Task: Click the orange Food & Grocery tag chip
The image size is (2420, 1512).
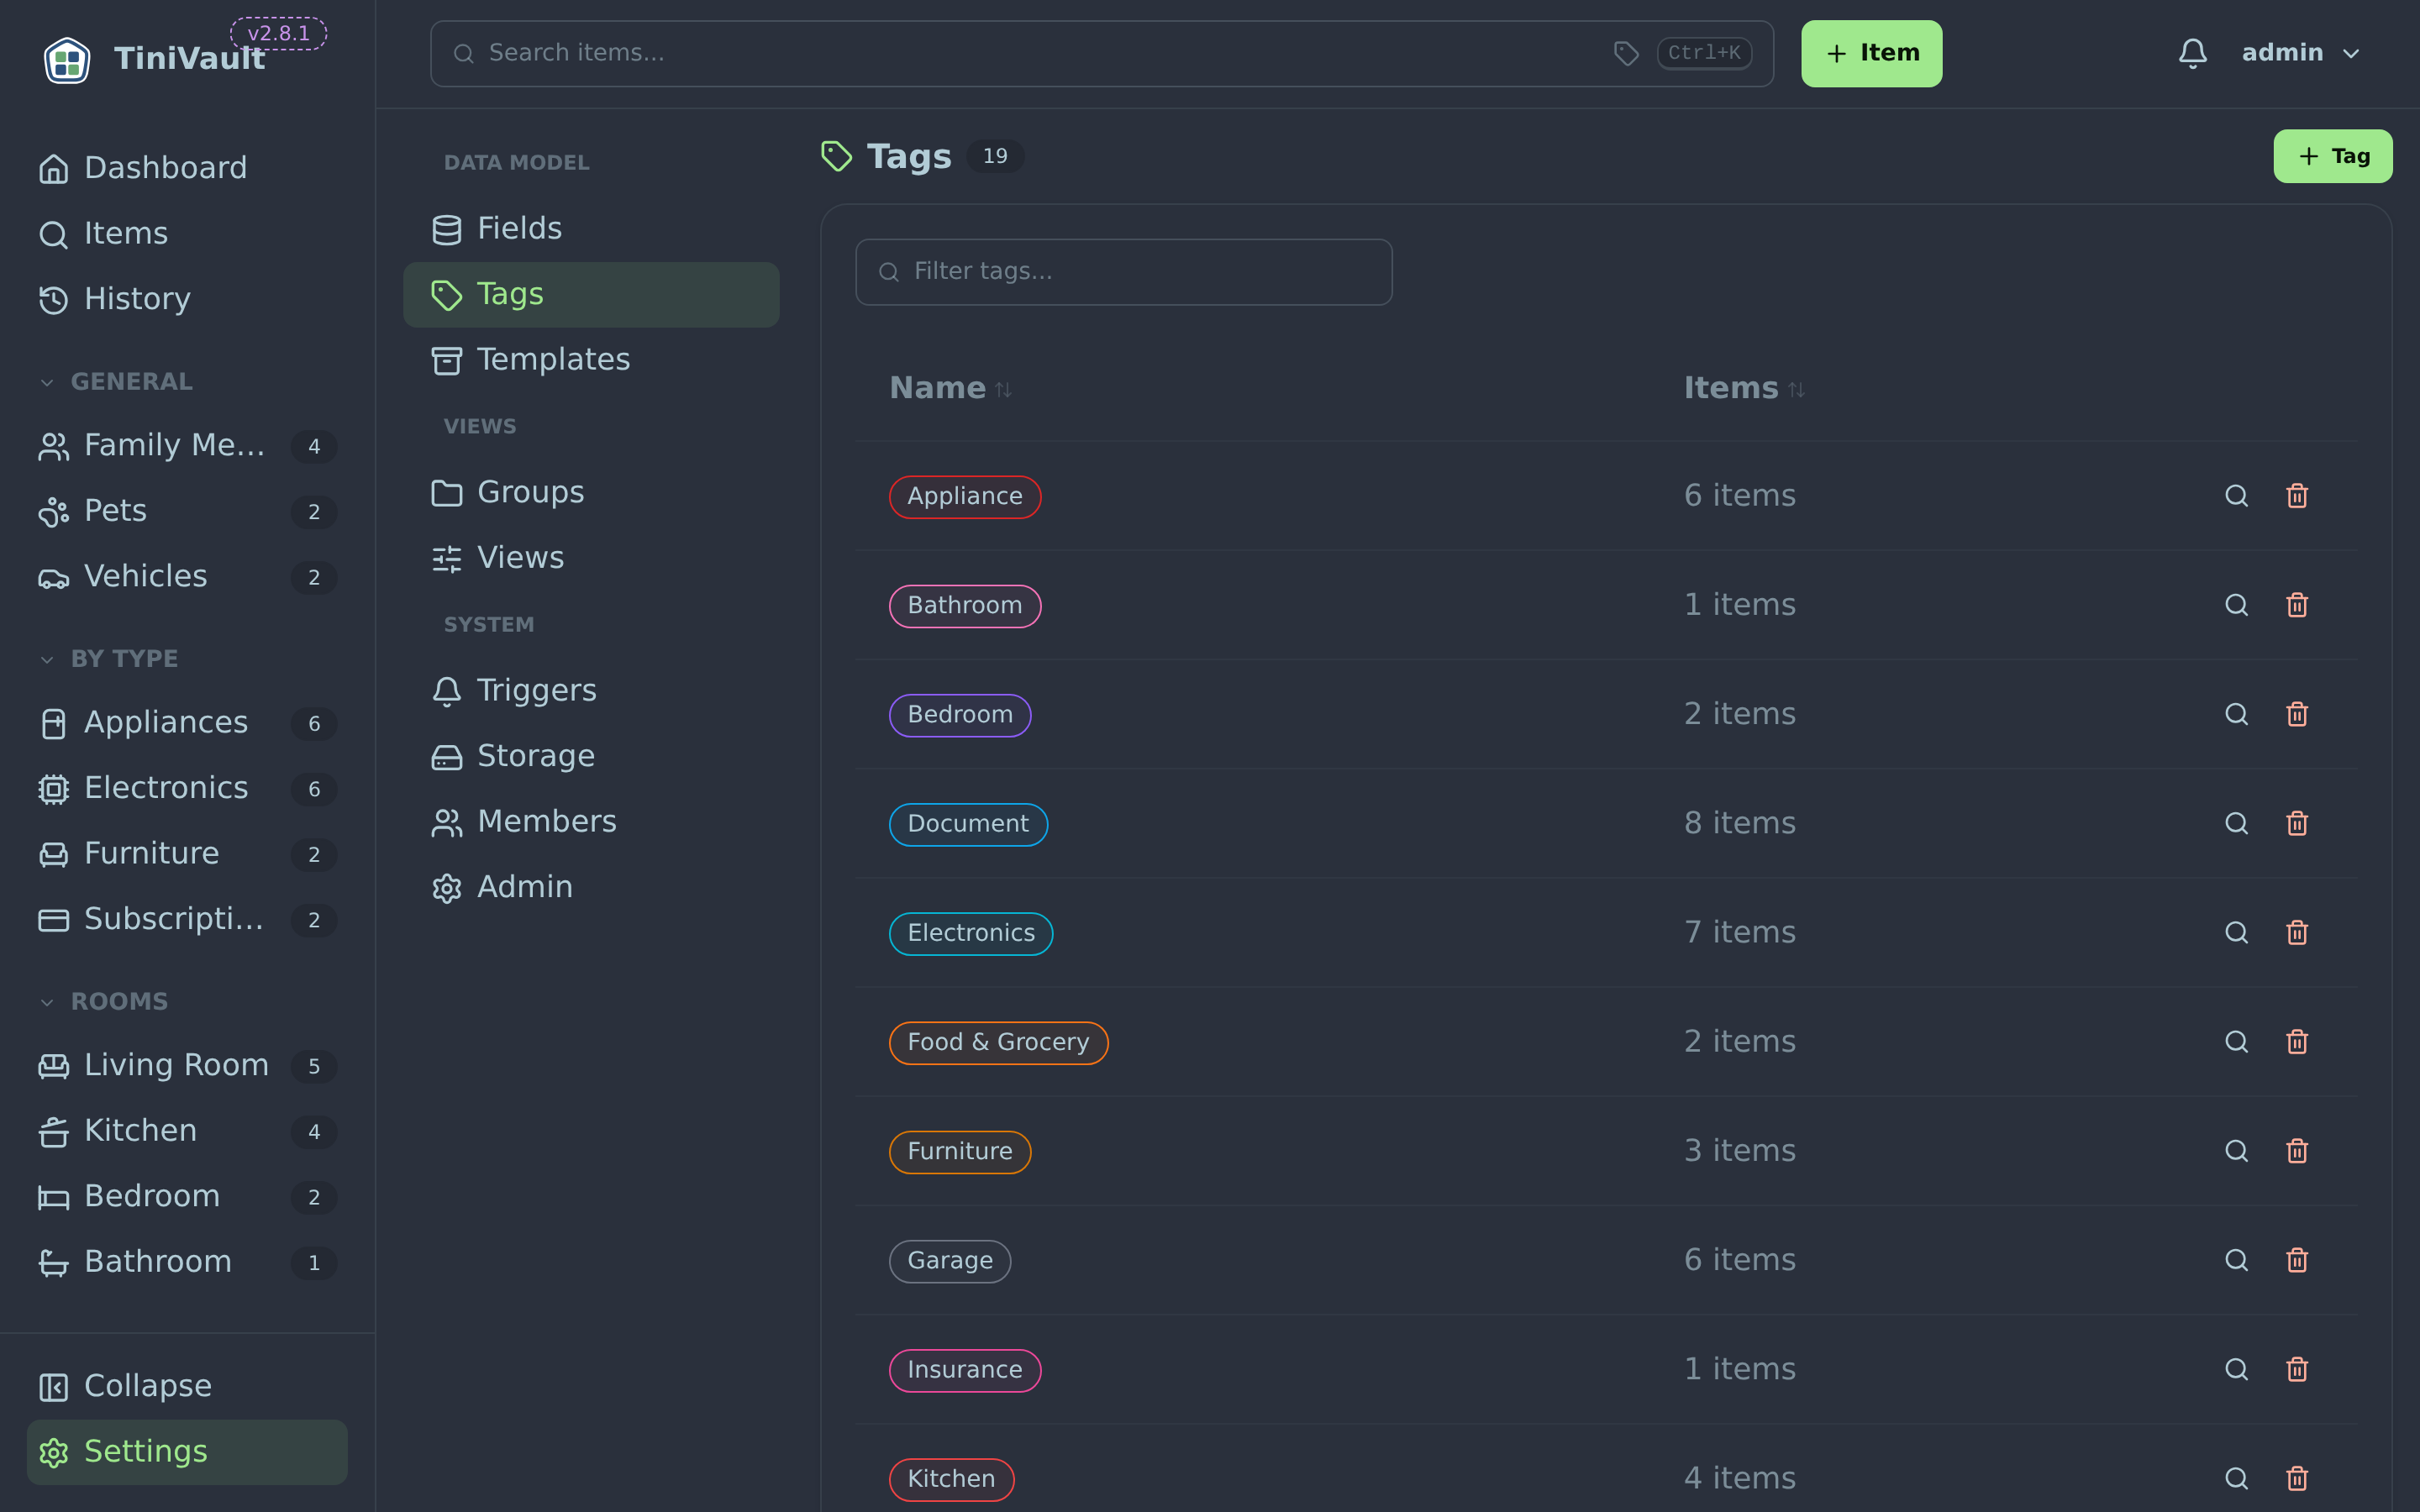Action: tap(998, 1043)
